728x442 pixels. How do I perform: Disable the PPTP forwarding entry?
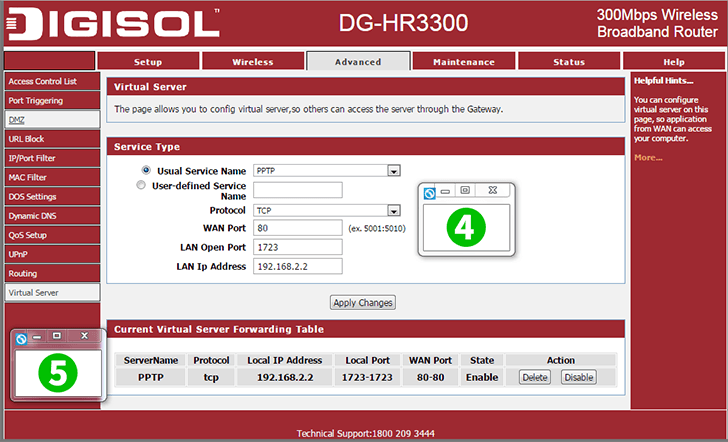[x=578, y=377]
